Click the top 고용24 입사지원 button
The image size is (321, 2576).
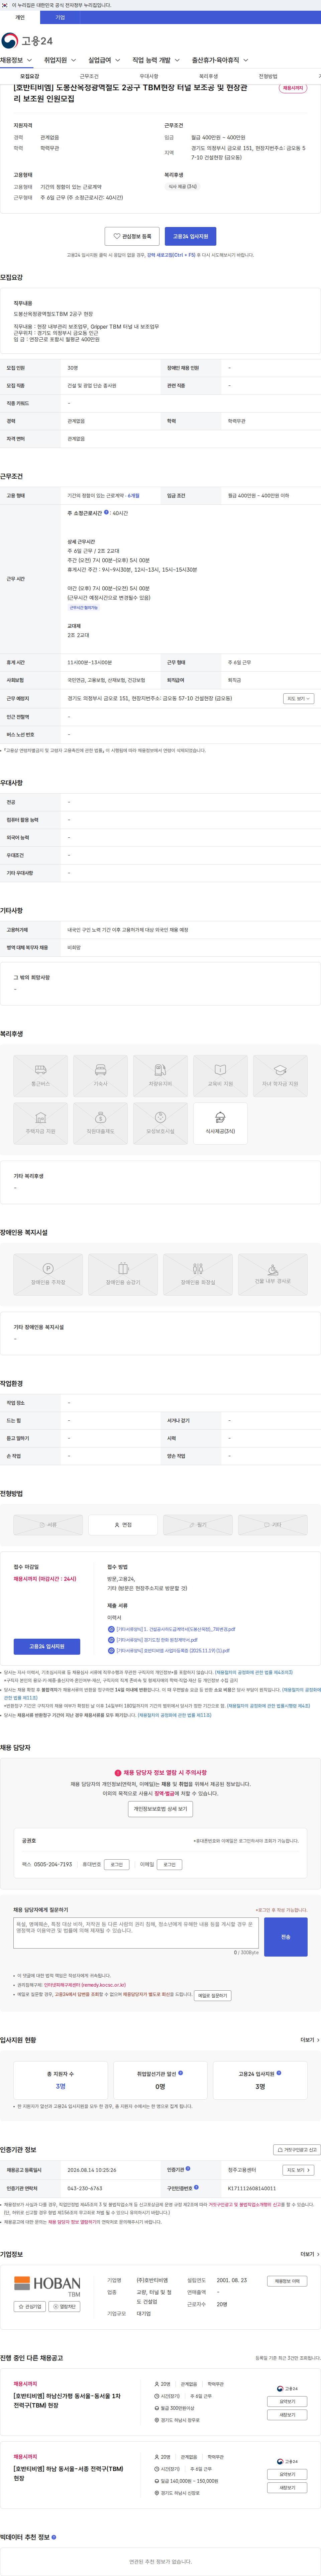click(x=190, y=236)
